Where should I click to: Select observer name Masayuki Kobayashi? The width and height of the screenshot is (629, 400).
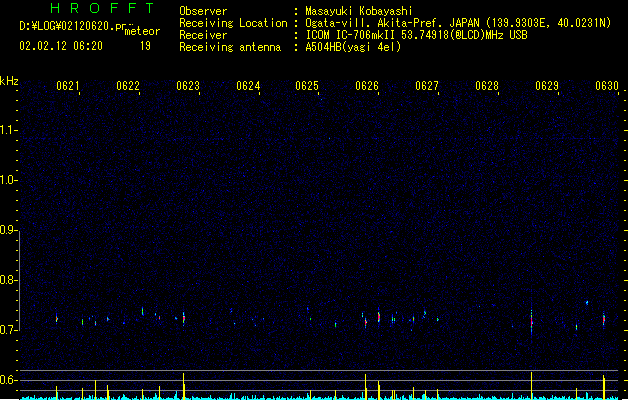(359, 11)
